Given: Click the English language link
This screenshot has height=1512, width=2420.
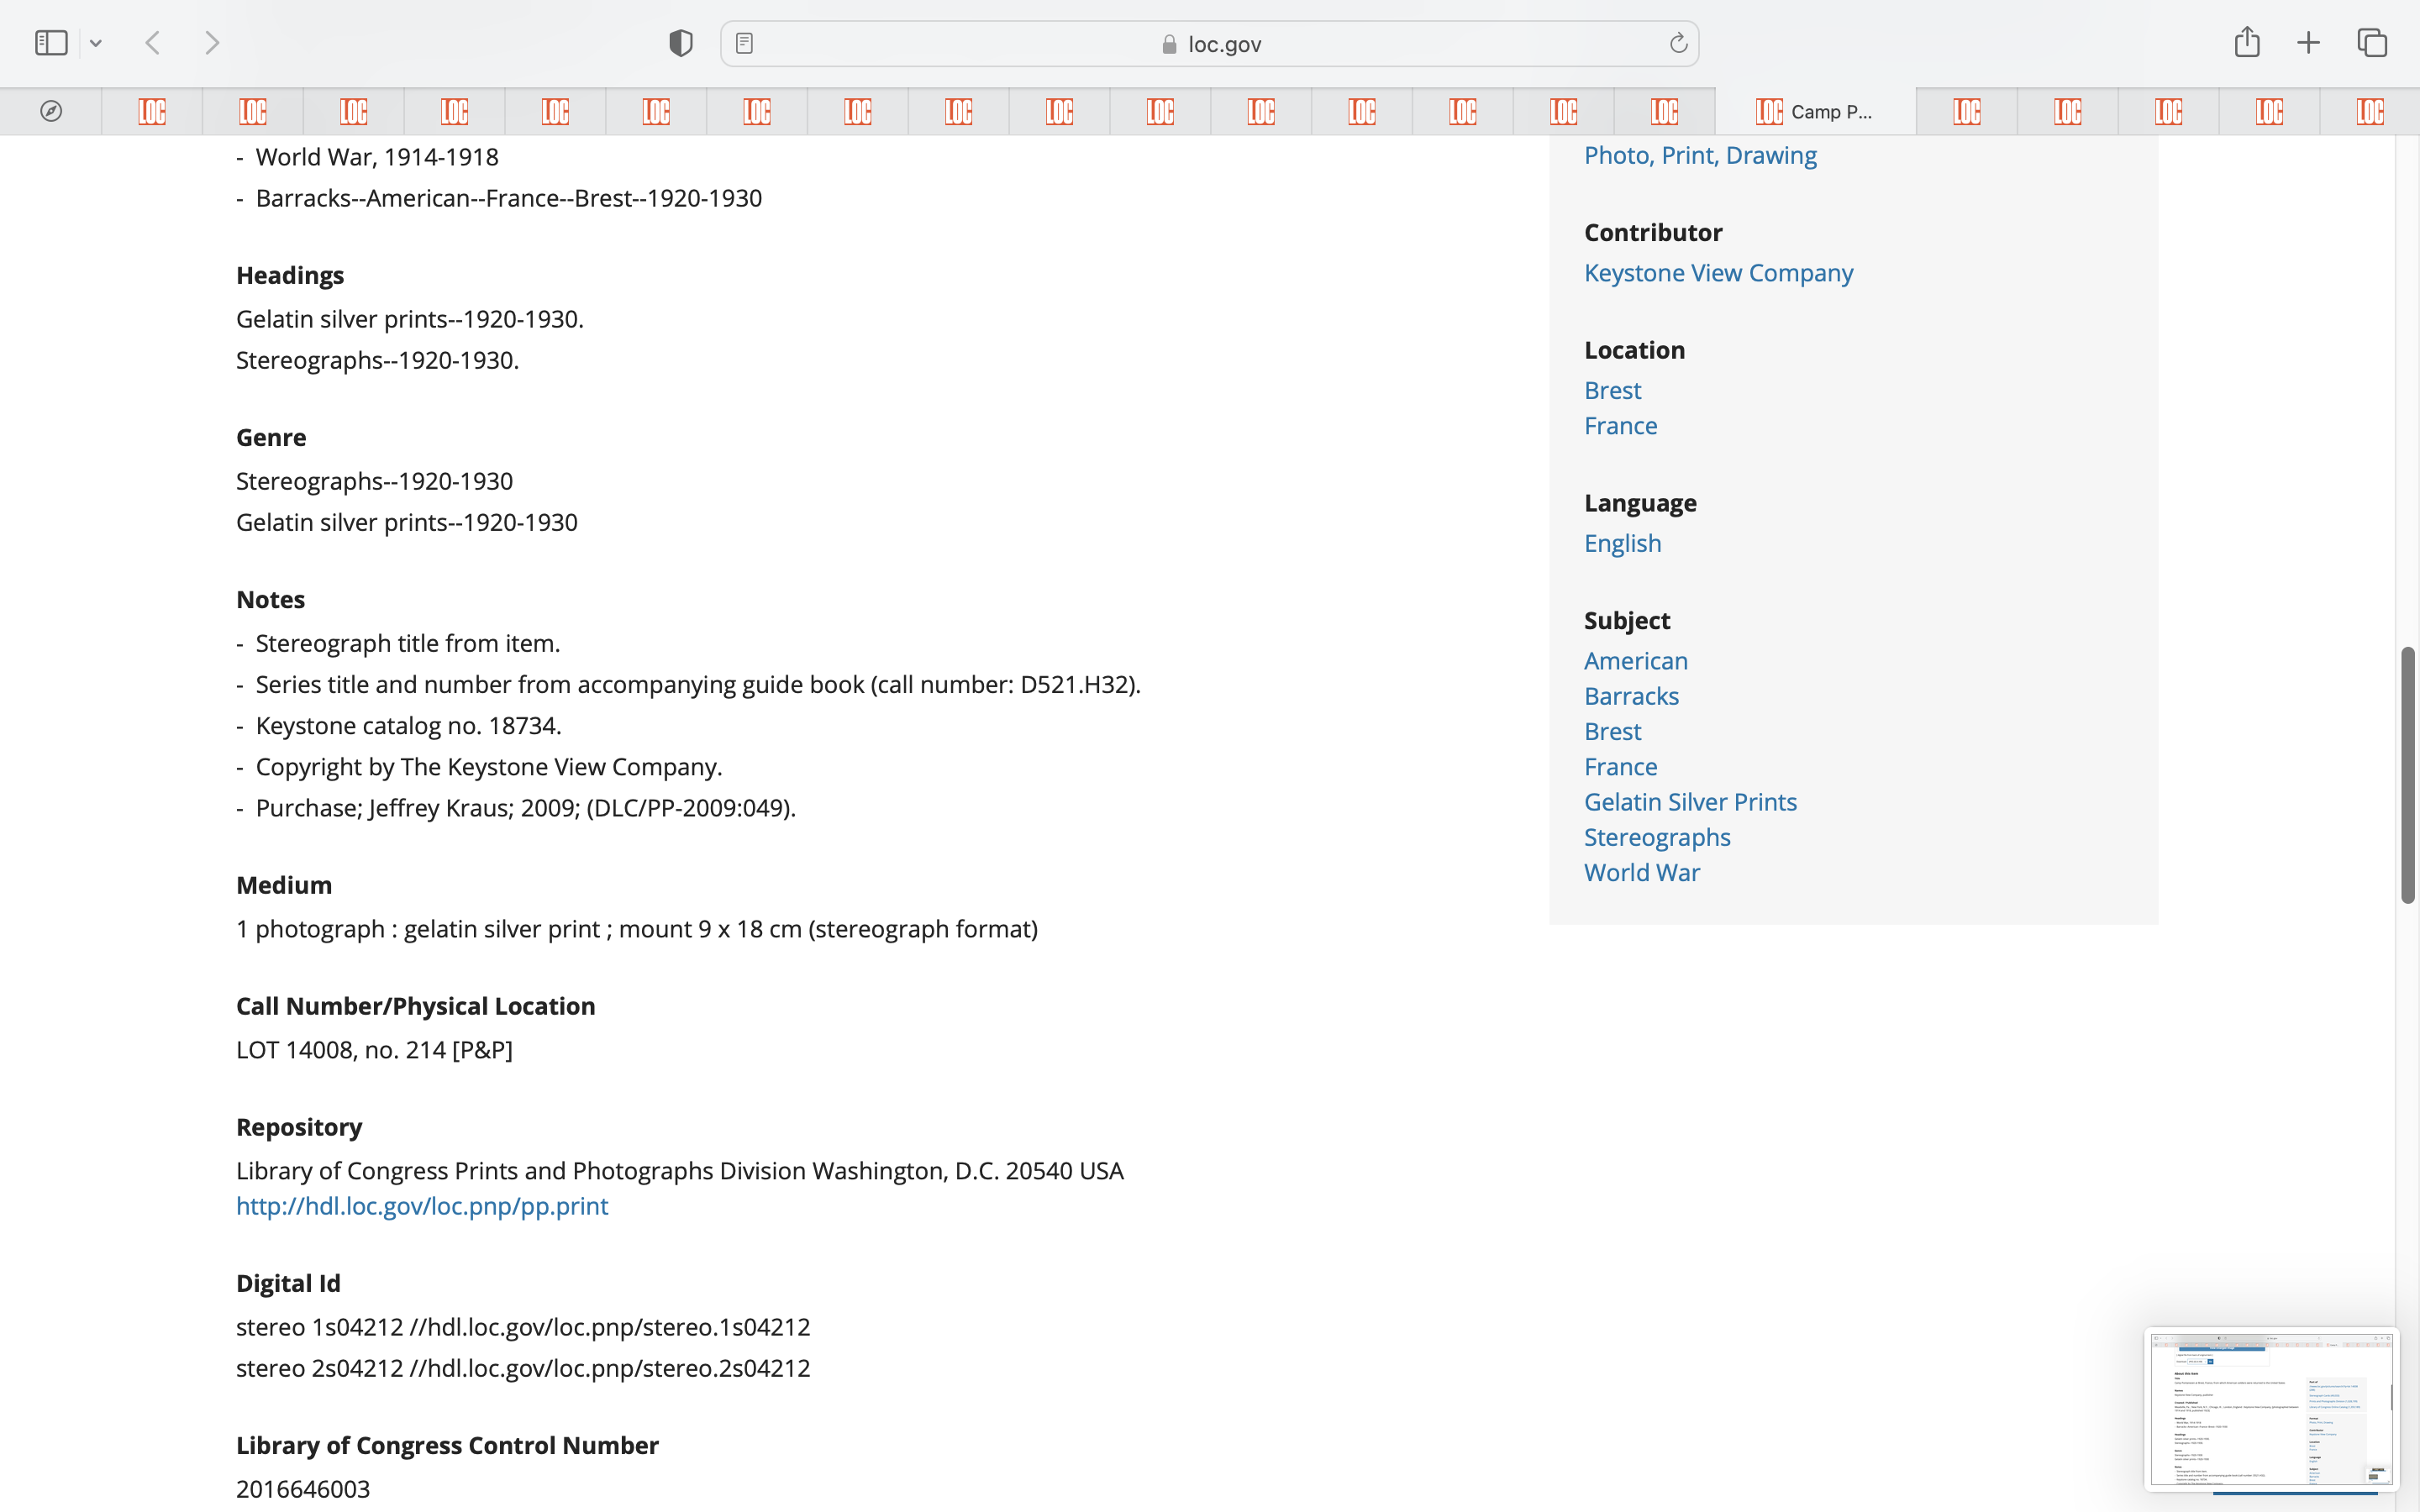Looking at the screenshot, I should click(x=1622, y=543).
